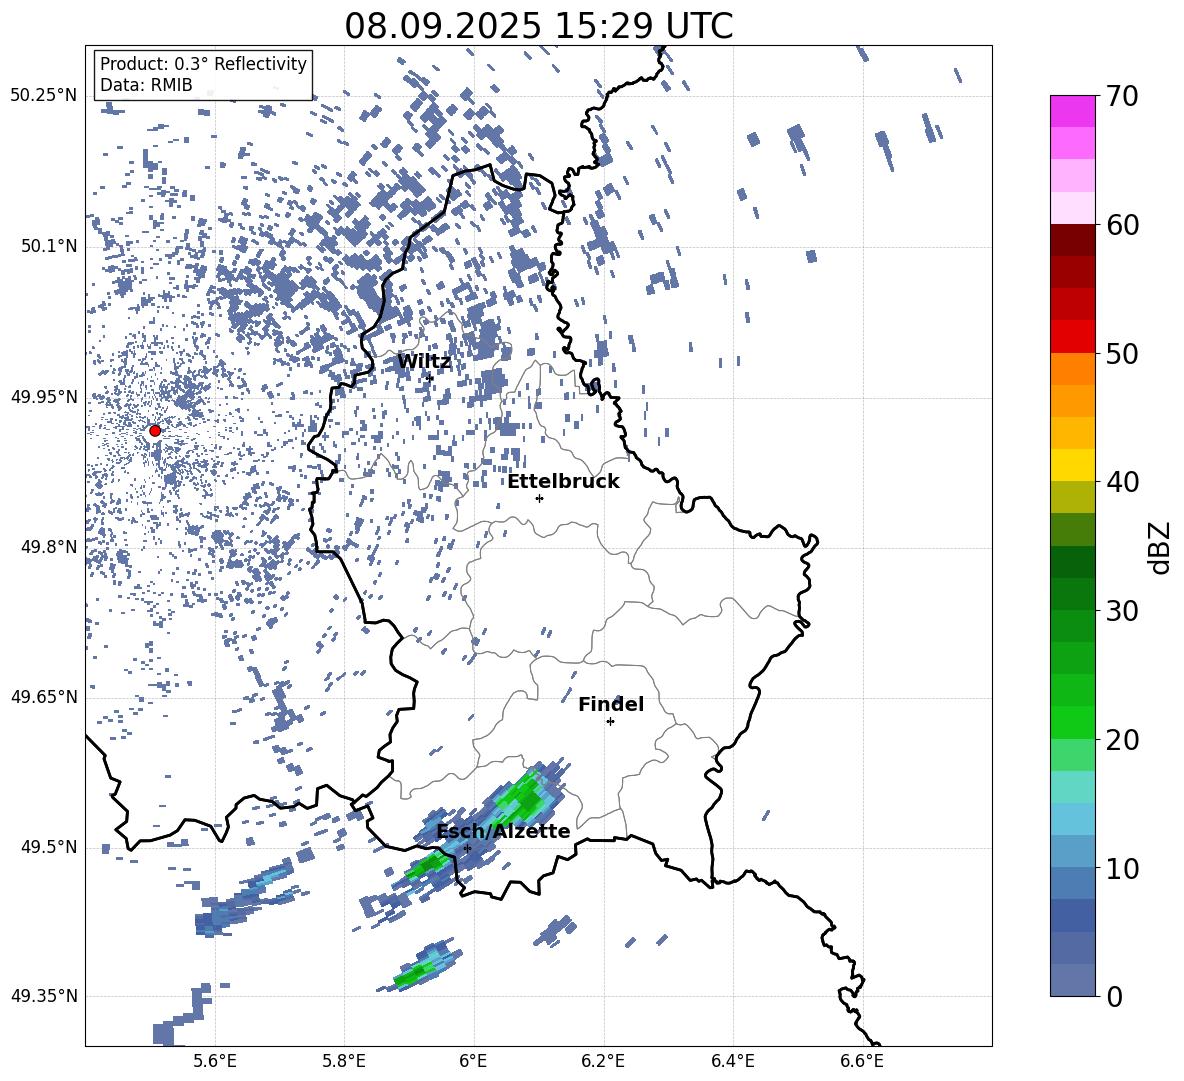Click the magenta top colorbar segment

1072,111
